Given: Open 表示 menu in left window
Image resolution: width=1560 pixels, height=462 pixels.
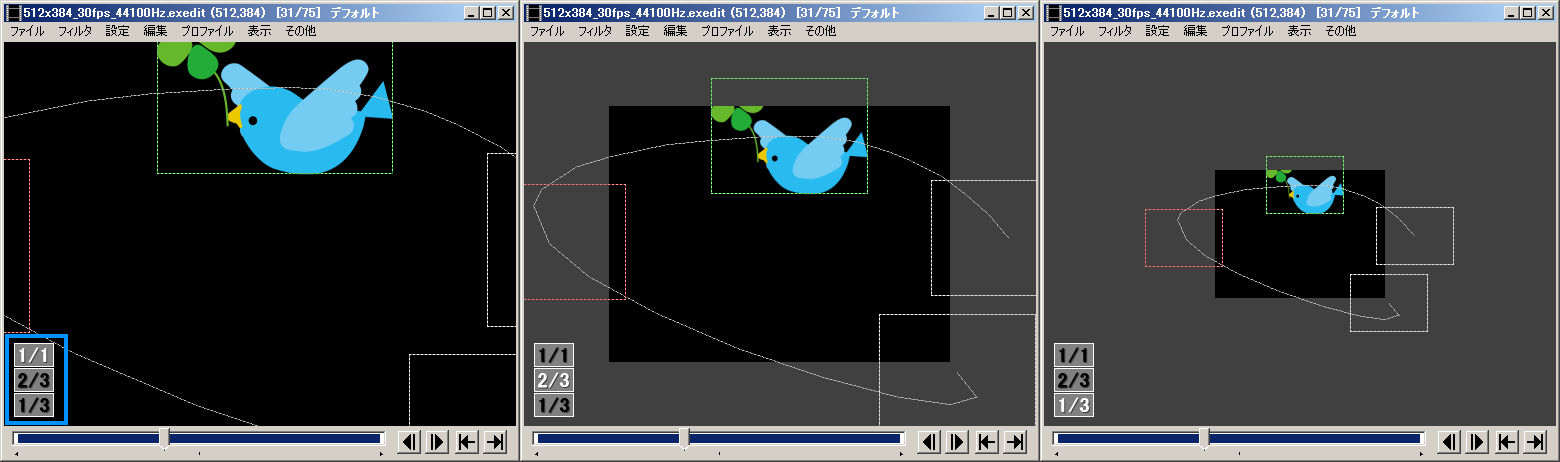Looking at the screenshot, I should click(x=260, y=31).
